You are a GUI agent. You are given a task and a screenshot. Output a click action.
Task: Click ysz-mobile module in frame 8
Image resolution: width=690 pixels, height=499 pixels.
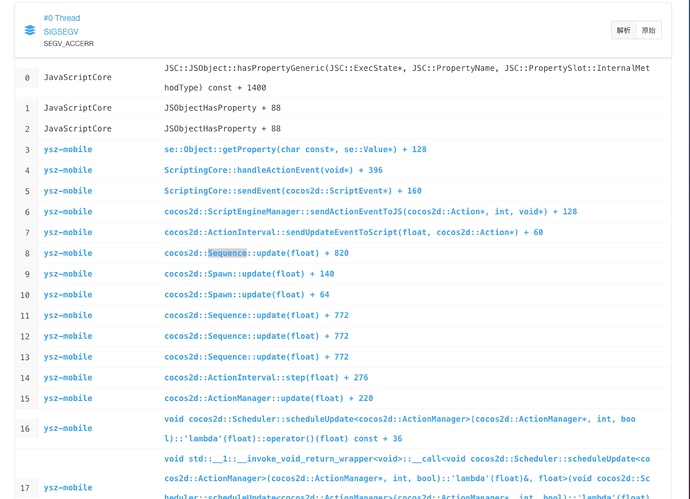(x=68, y=253)
